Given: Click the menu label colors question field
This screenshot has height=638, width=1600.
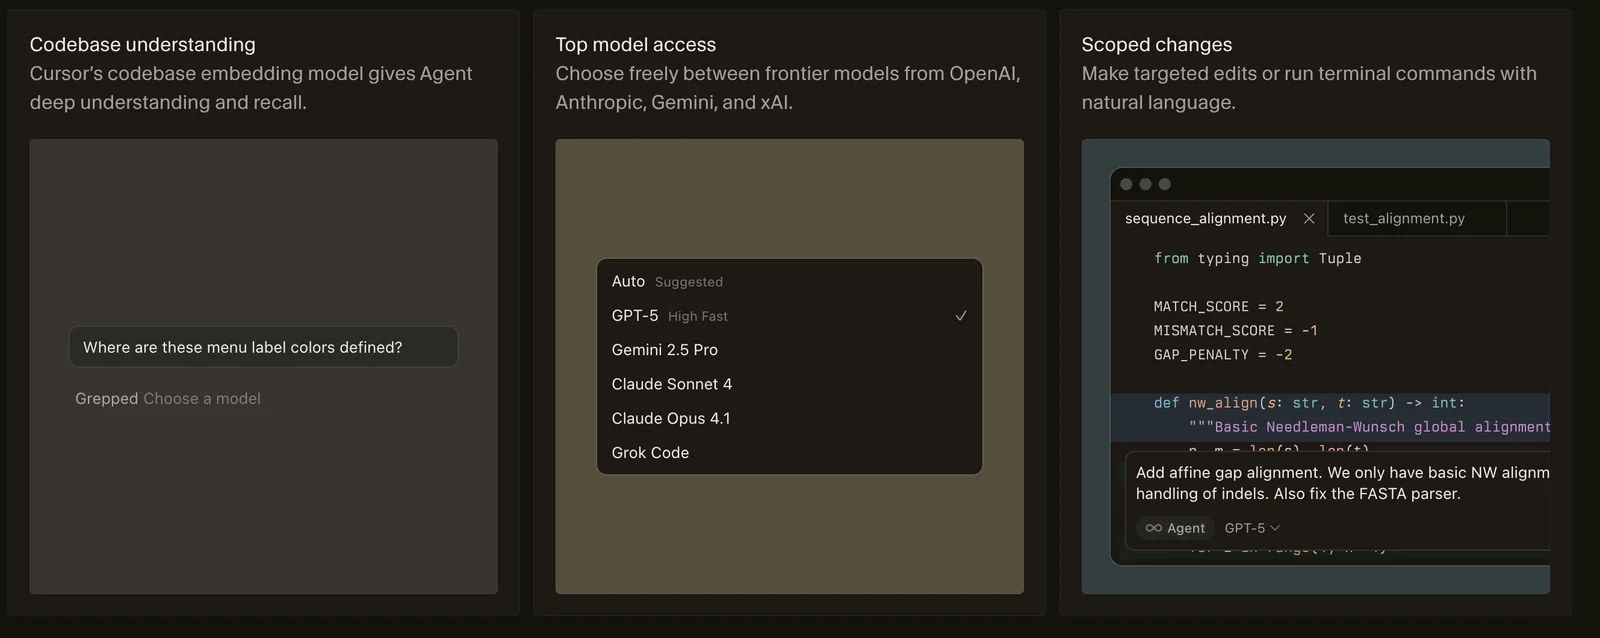Looking at the screenshot, I should pos(263,347).
